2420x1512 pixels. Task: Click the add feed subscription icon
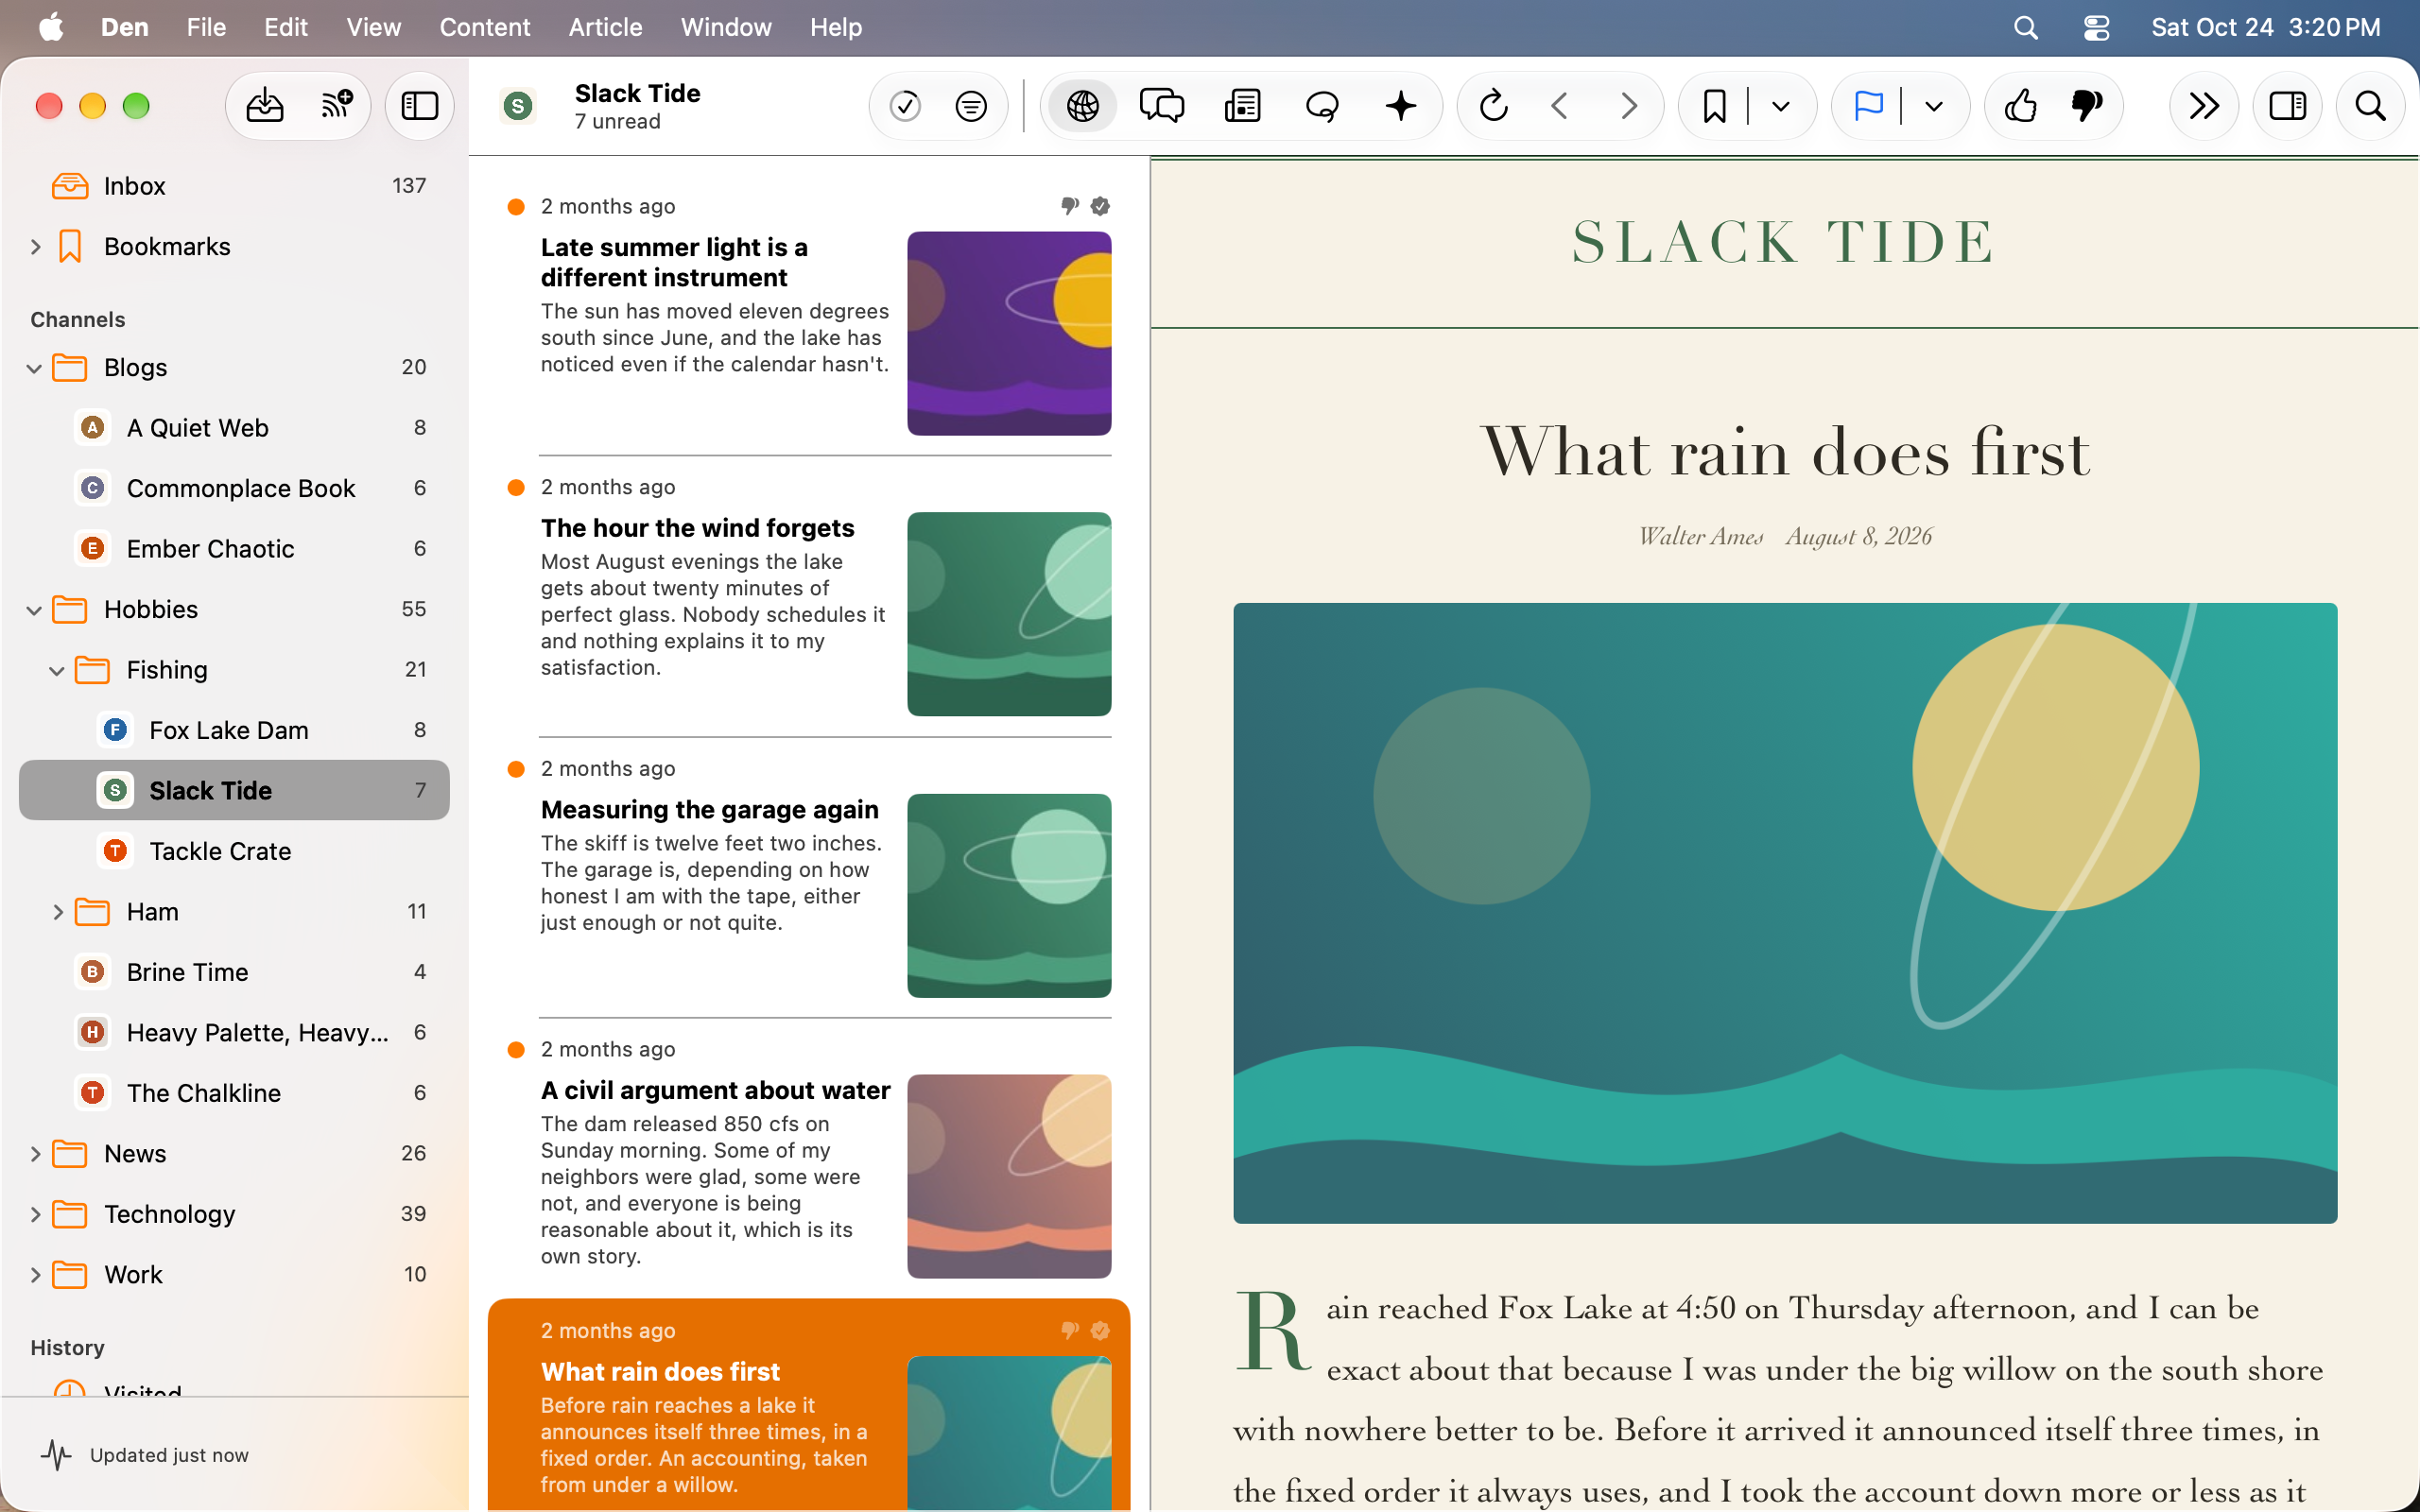pyautogui.click(x=337, y=105)
